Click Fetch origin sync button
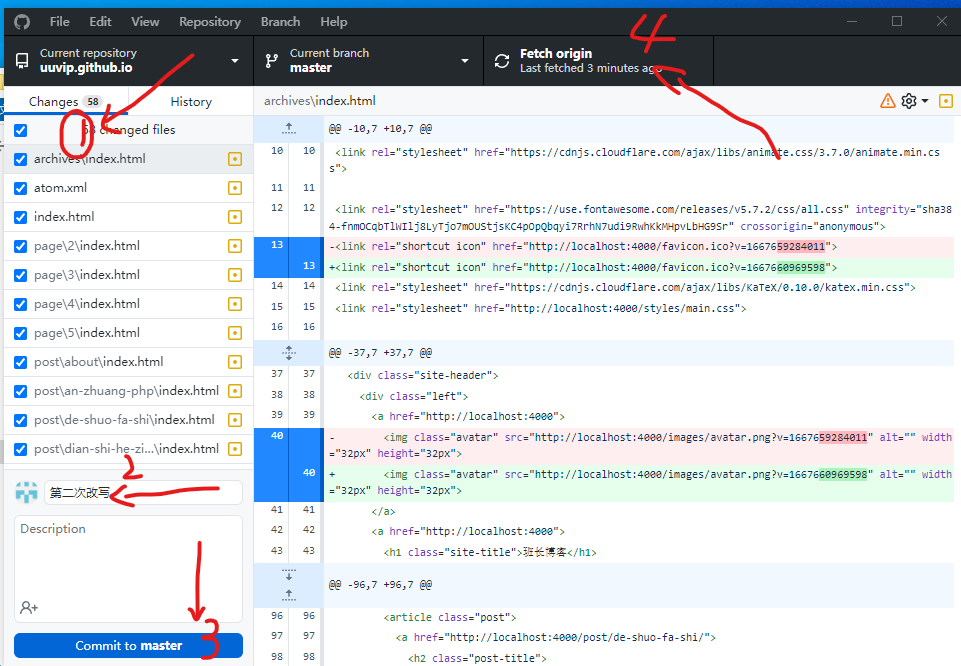961x666 pixels. [x=598, y=61]
